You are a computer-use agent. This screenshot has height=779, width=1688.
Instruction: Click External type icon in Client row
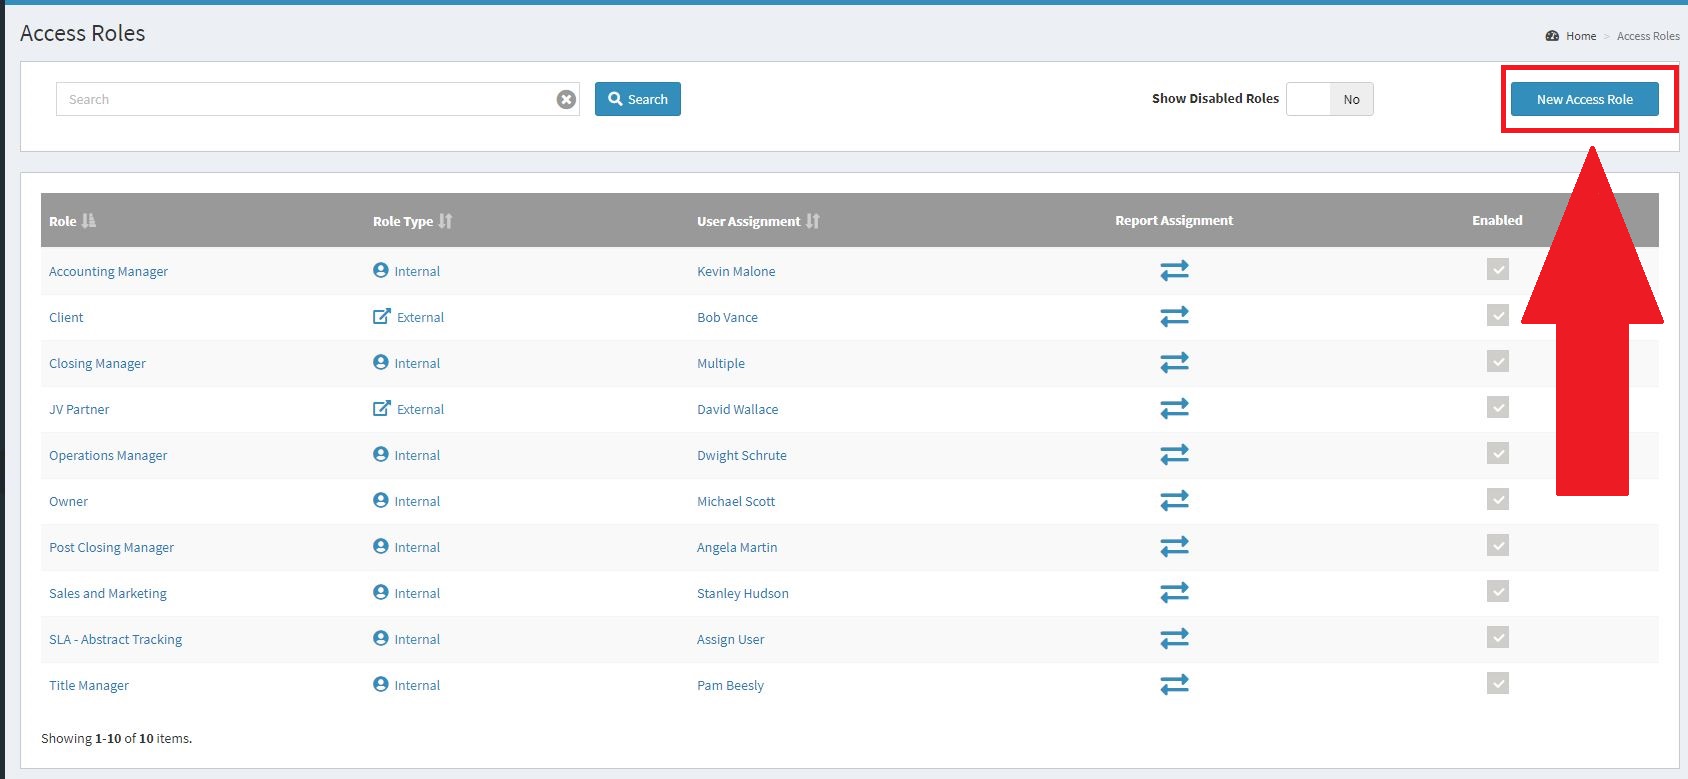[x=381, y=317]
